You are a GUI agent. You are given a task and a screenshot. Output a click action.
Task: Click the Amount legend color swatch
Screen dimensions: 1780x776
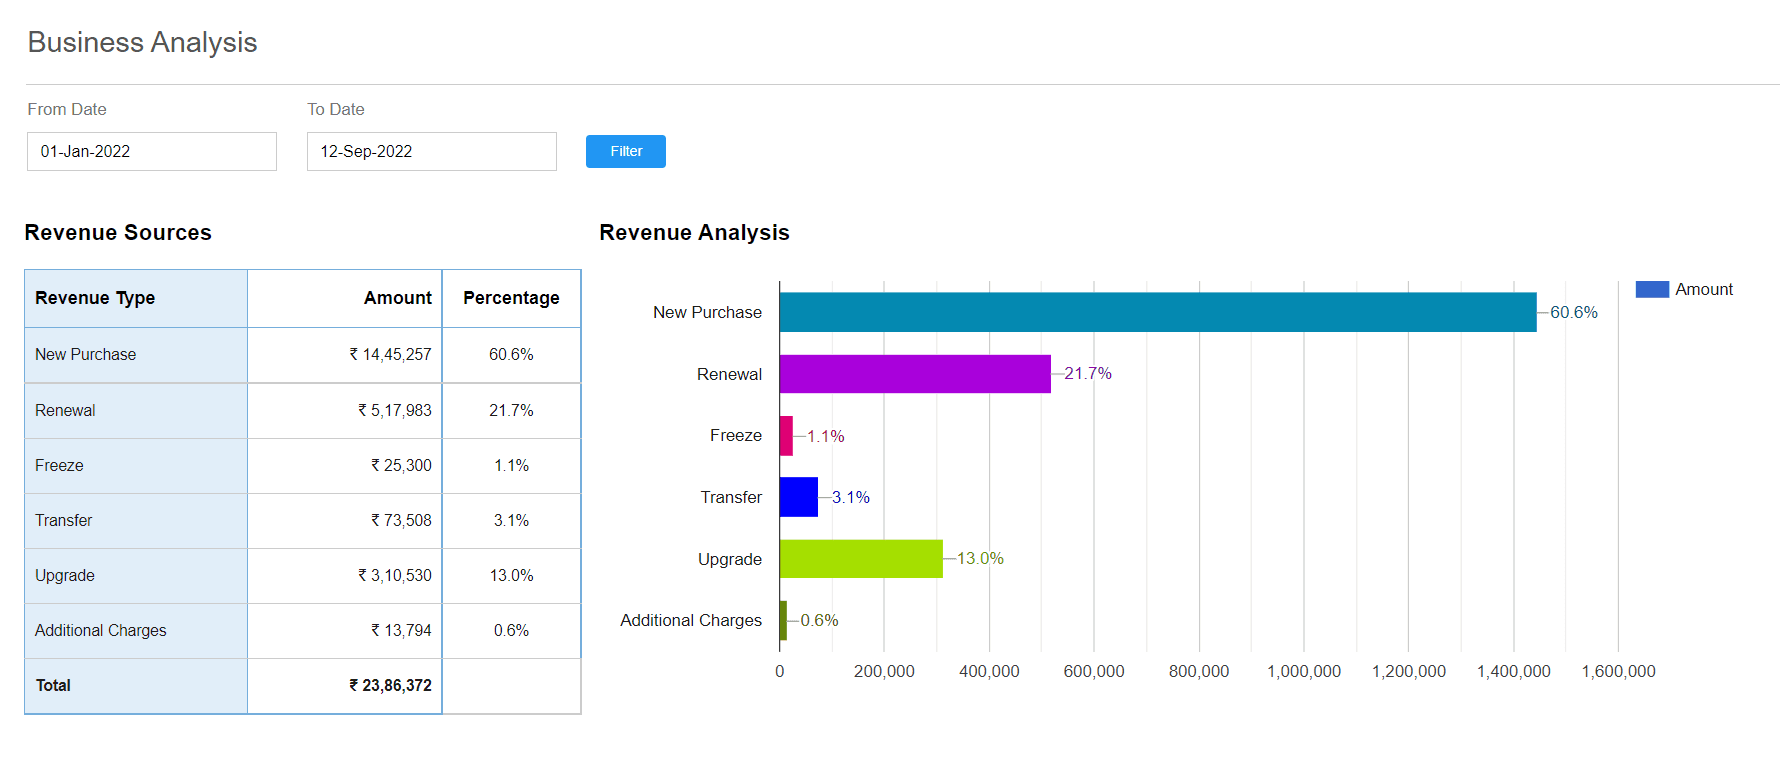(x=1652, y=289)
